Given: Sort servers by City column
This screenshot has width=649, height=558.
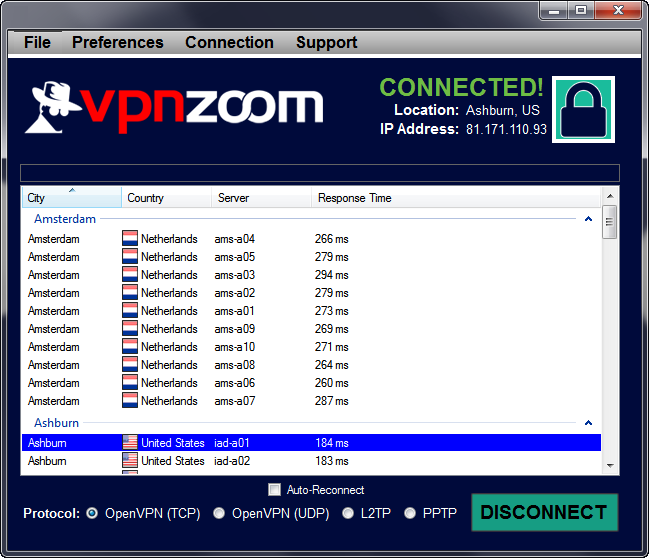Looking at the screenshot, I should click(x=72, y=197).
